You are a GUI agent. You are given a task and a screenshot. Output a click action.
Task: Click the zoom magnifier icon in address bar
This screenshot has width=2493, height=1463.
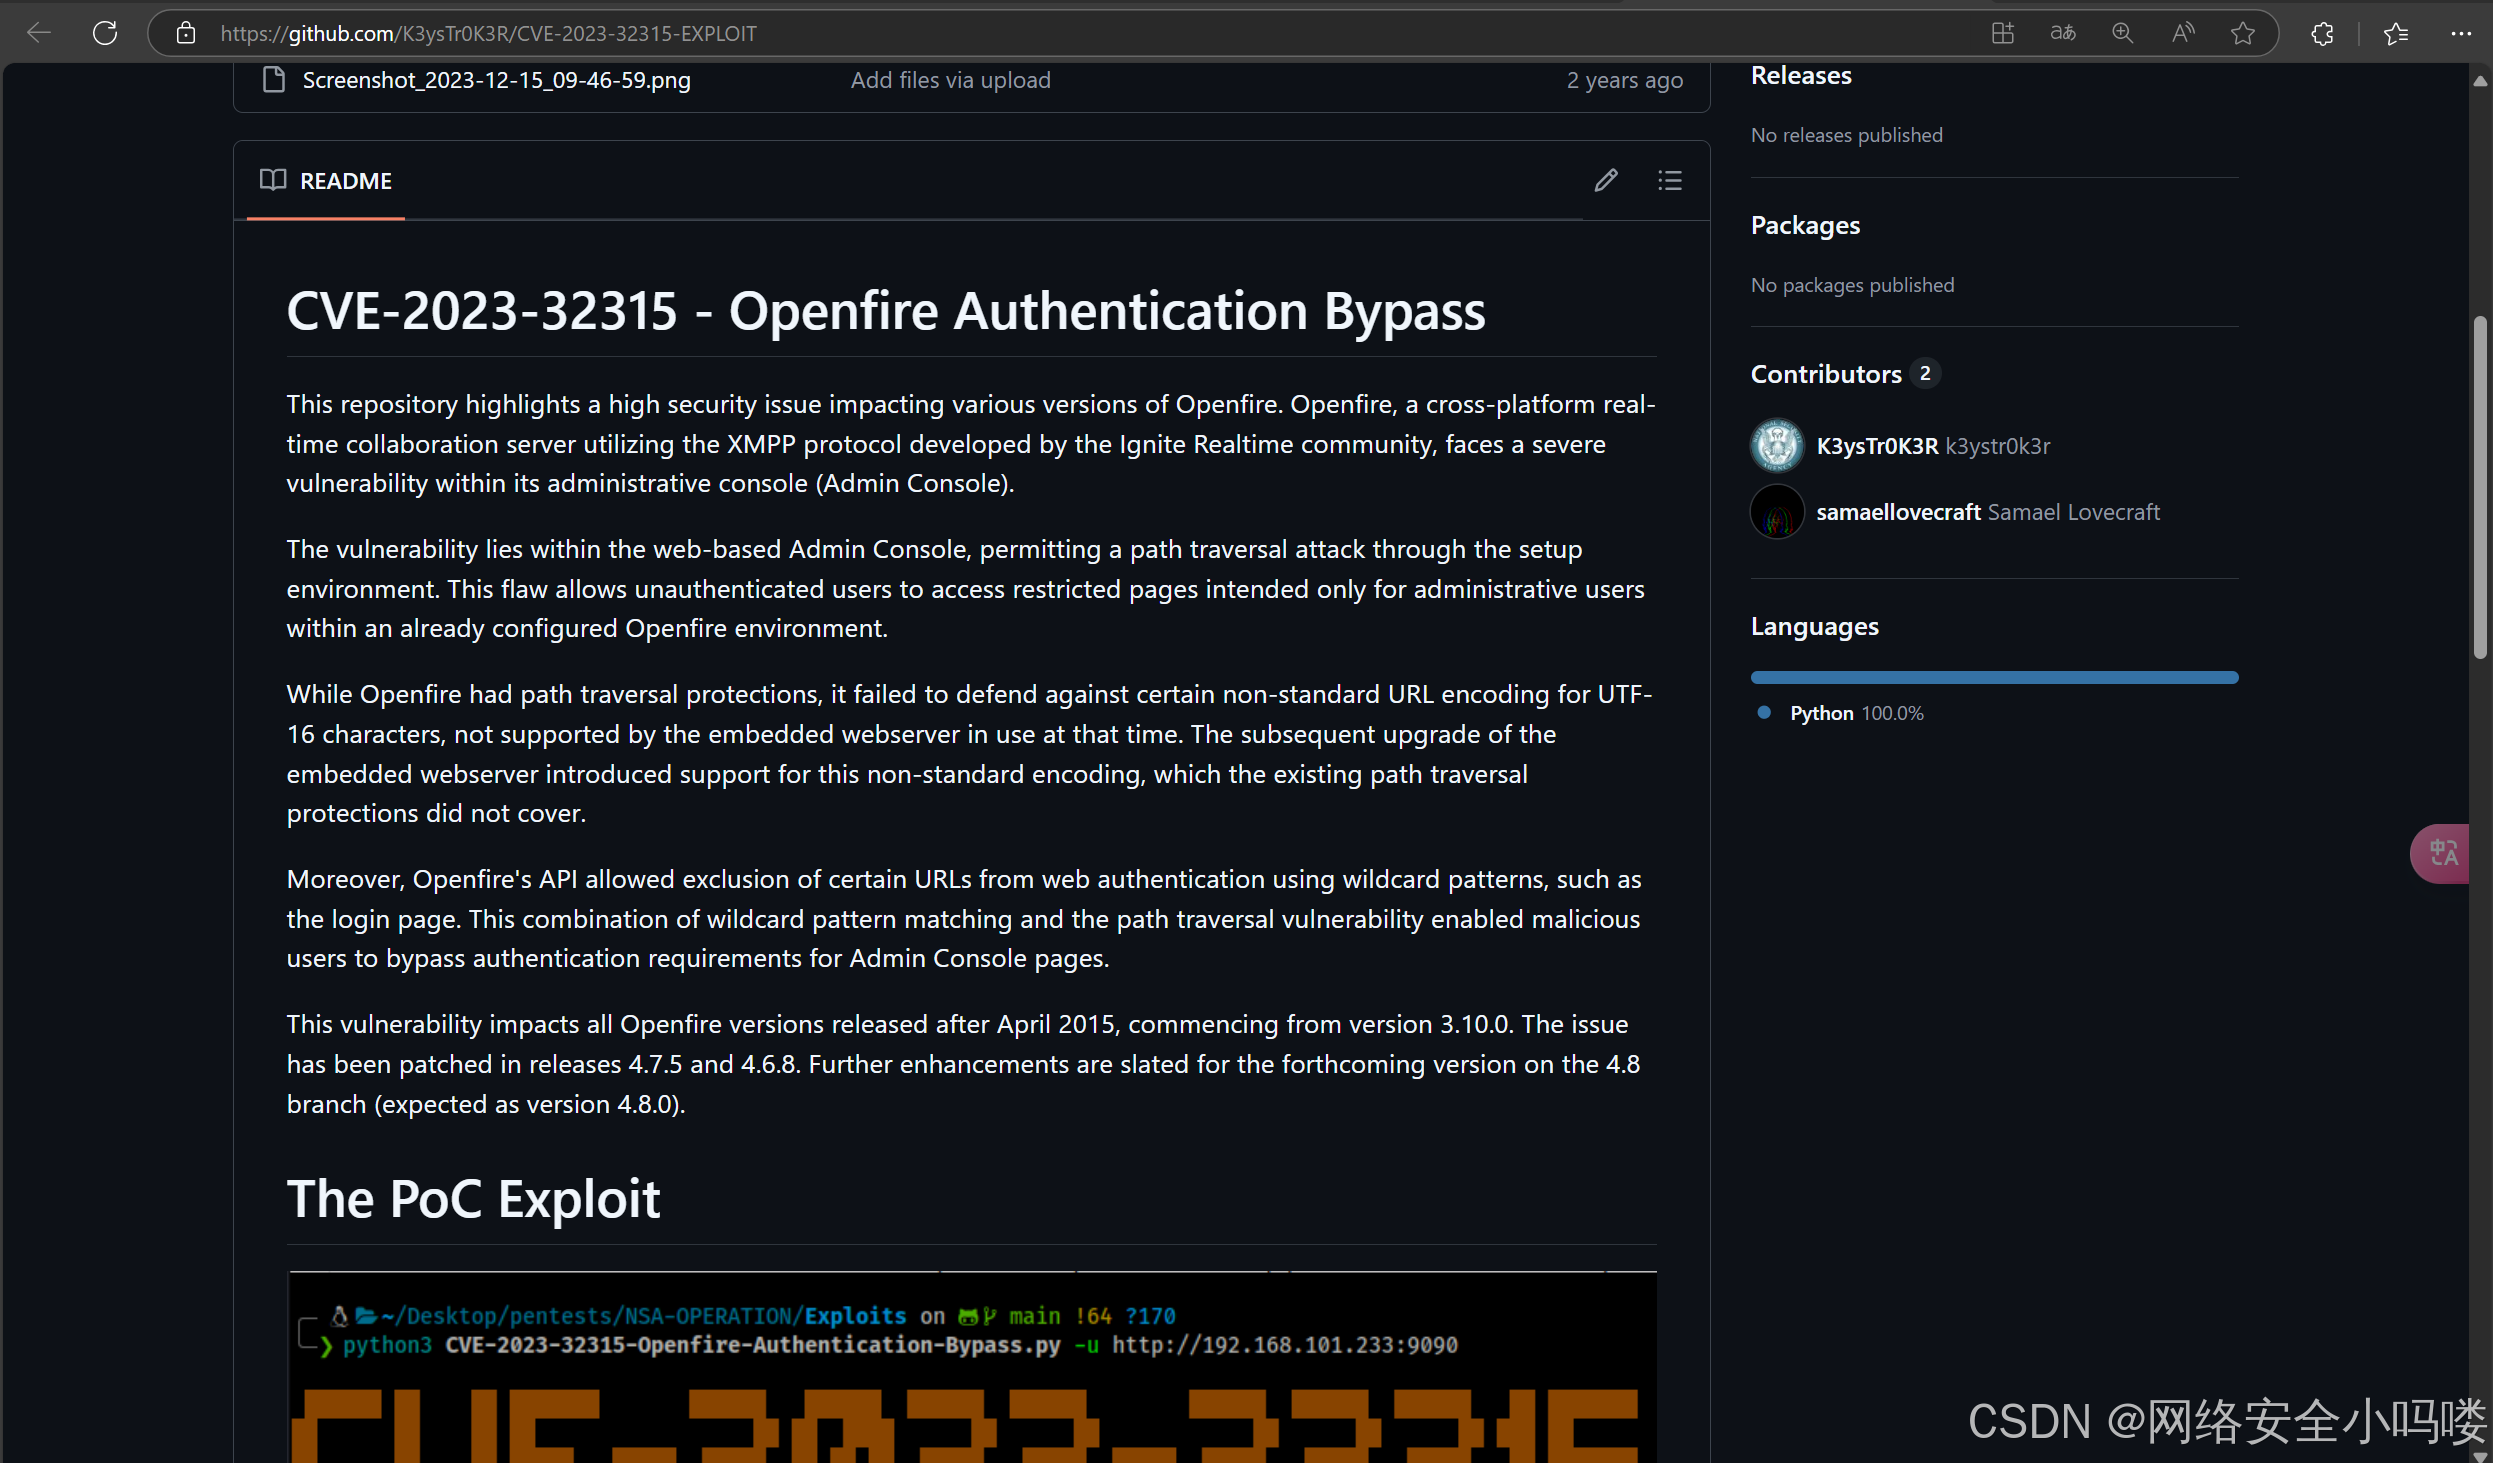(2122, 33)
